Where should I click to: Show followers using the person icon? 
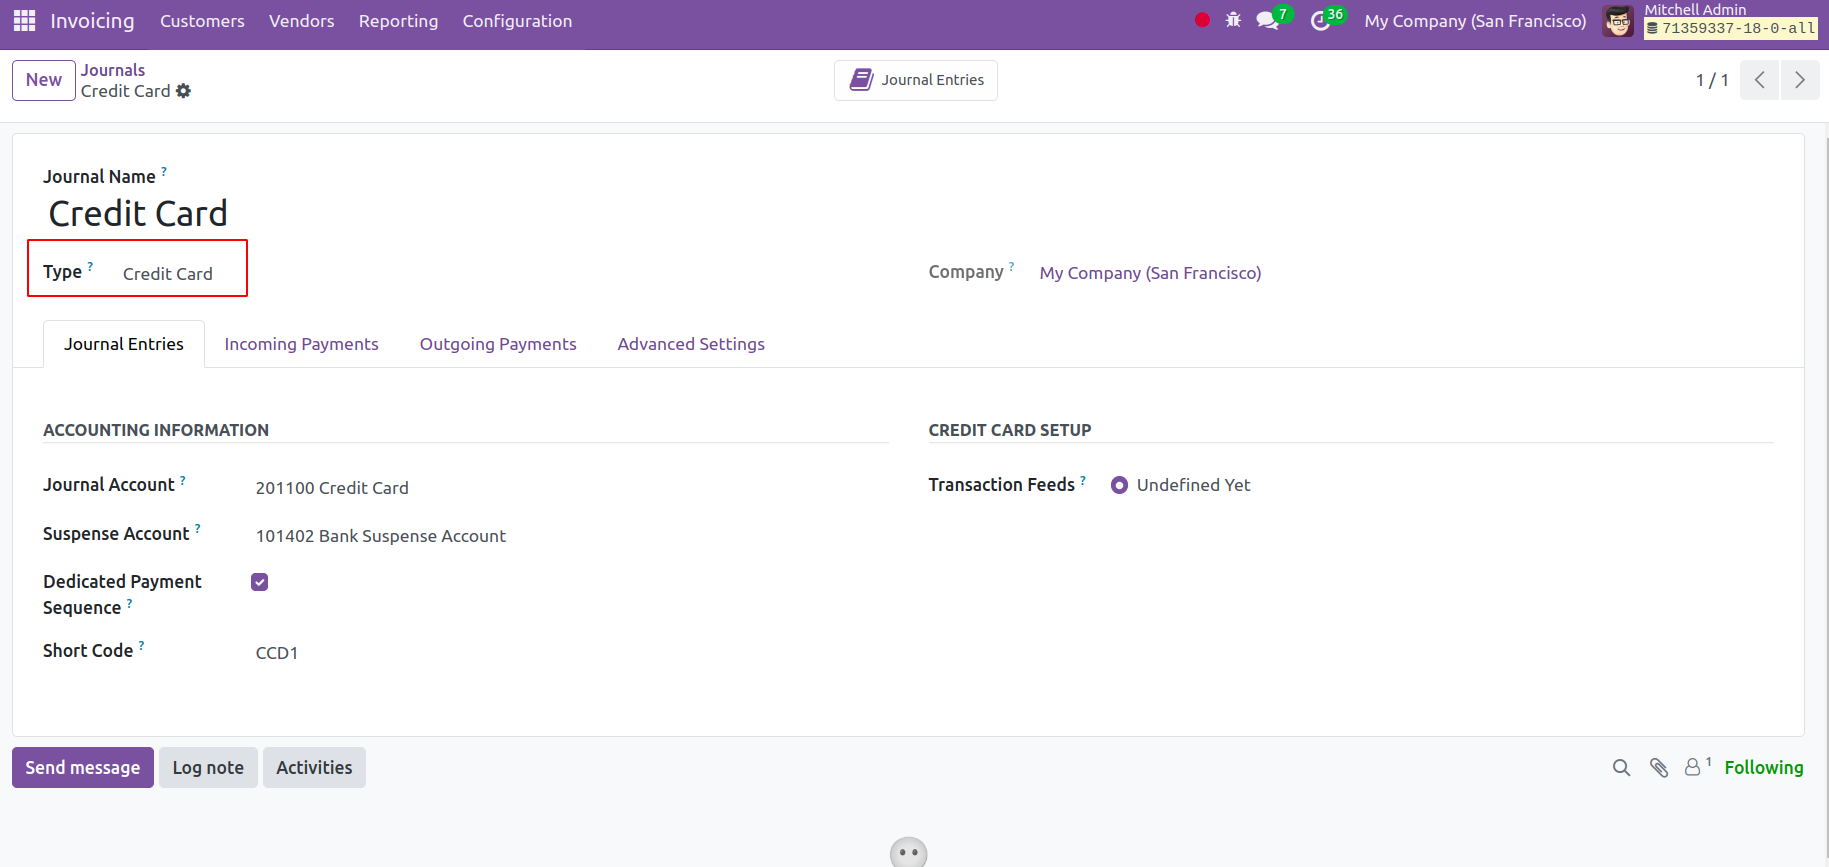[x=1692, y=767]
